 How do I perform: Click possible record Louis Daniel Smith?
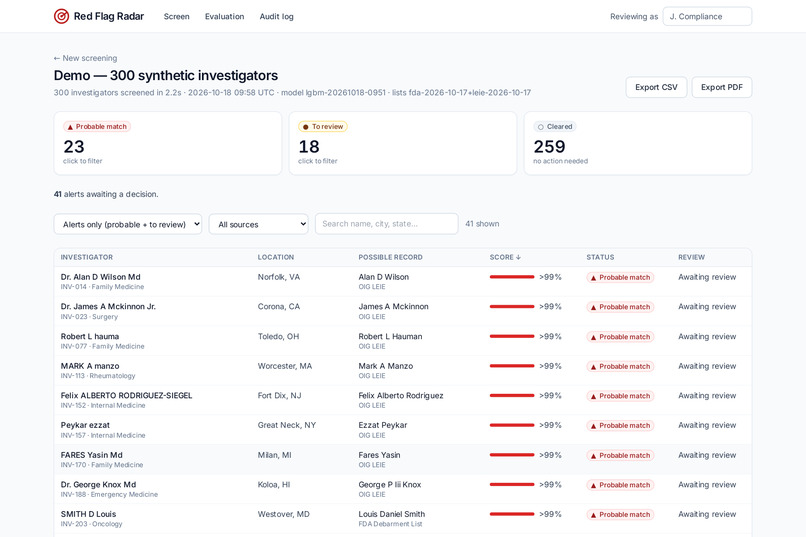click(x=392, y=514)
